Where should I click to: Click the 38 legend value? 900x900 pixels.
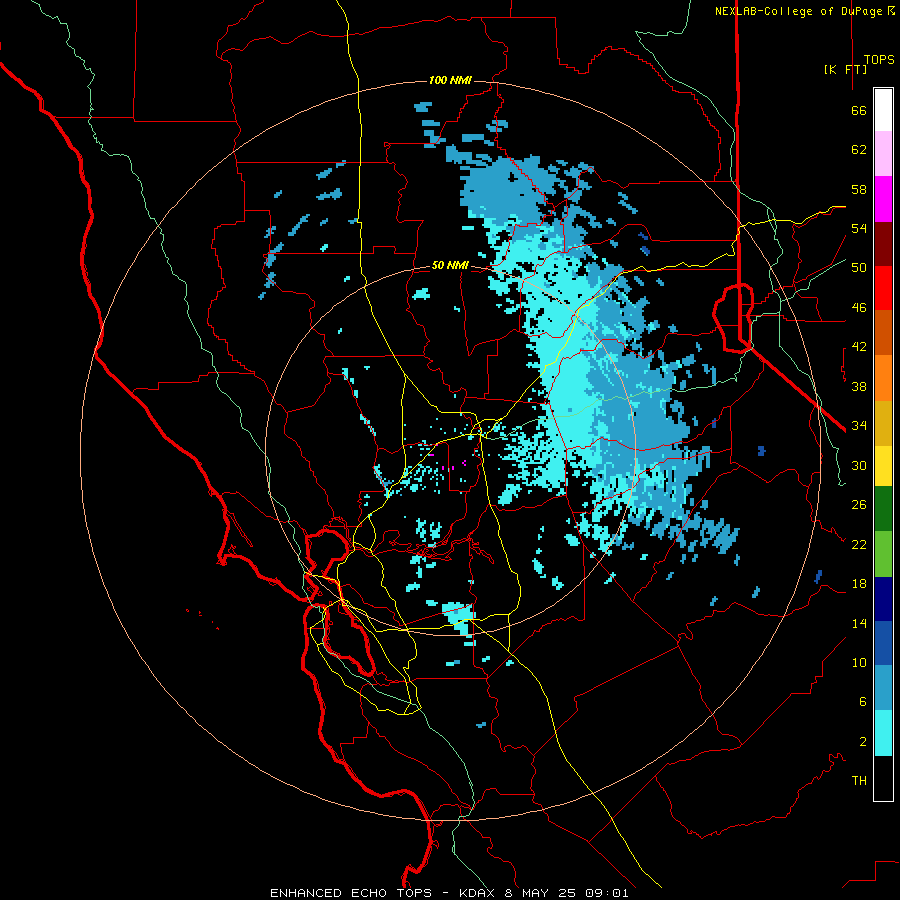tap(859, 386)
